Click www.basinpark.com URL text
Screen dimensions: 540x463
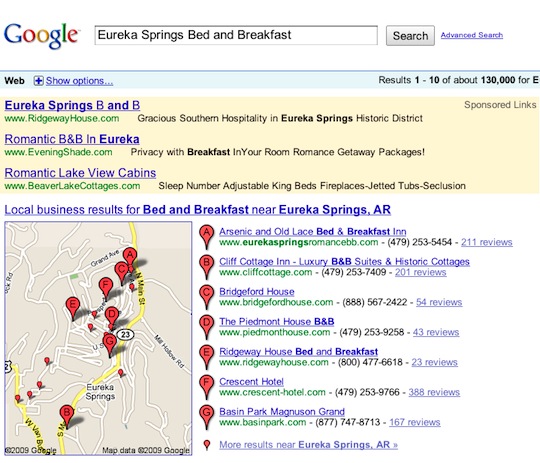pos(263,422)
